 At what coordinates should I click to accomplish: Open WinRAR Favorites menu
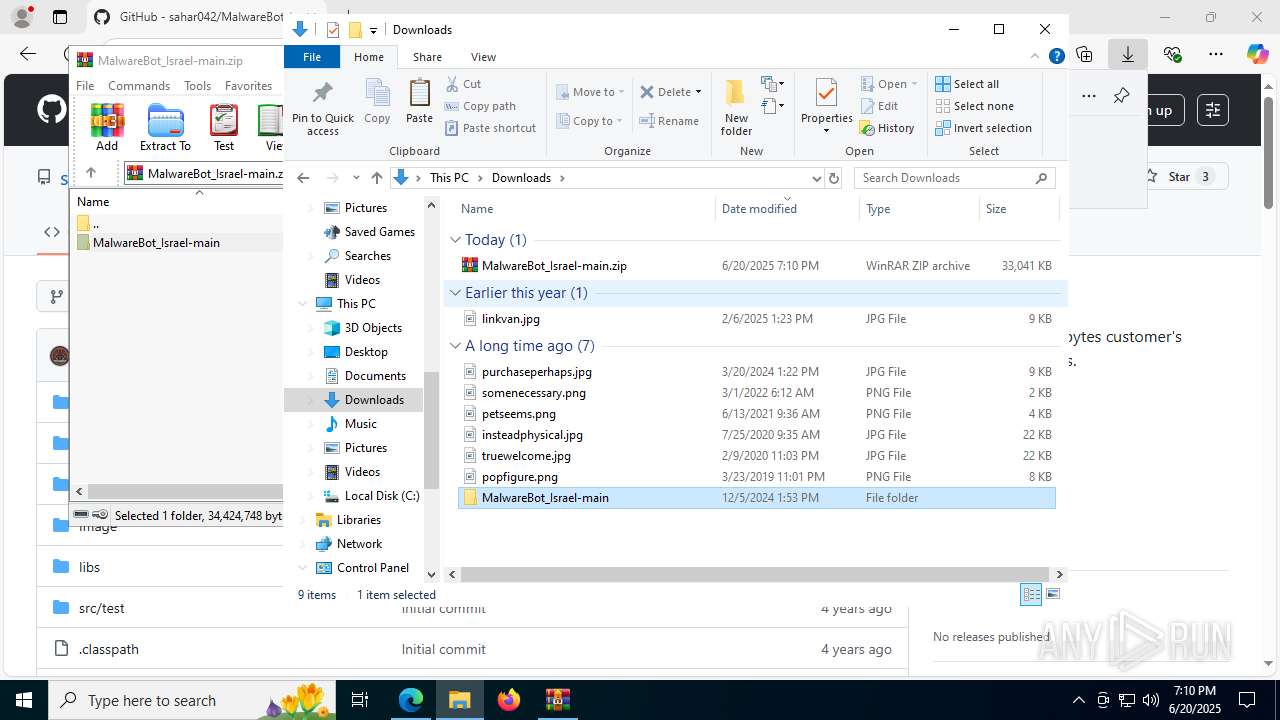click(x=248, y=86)
